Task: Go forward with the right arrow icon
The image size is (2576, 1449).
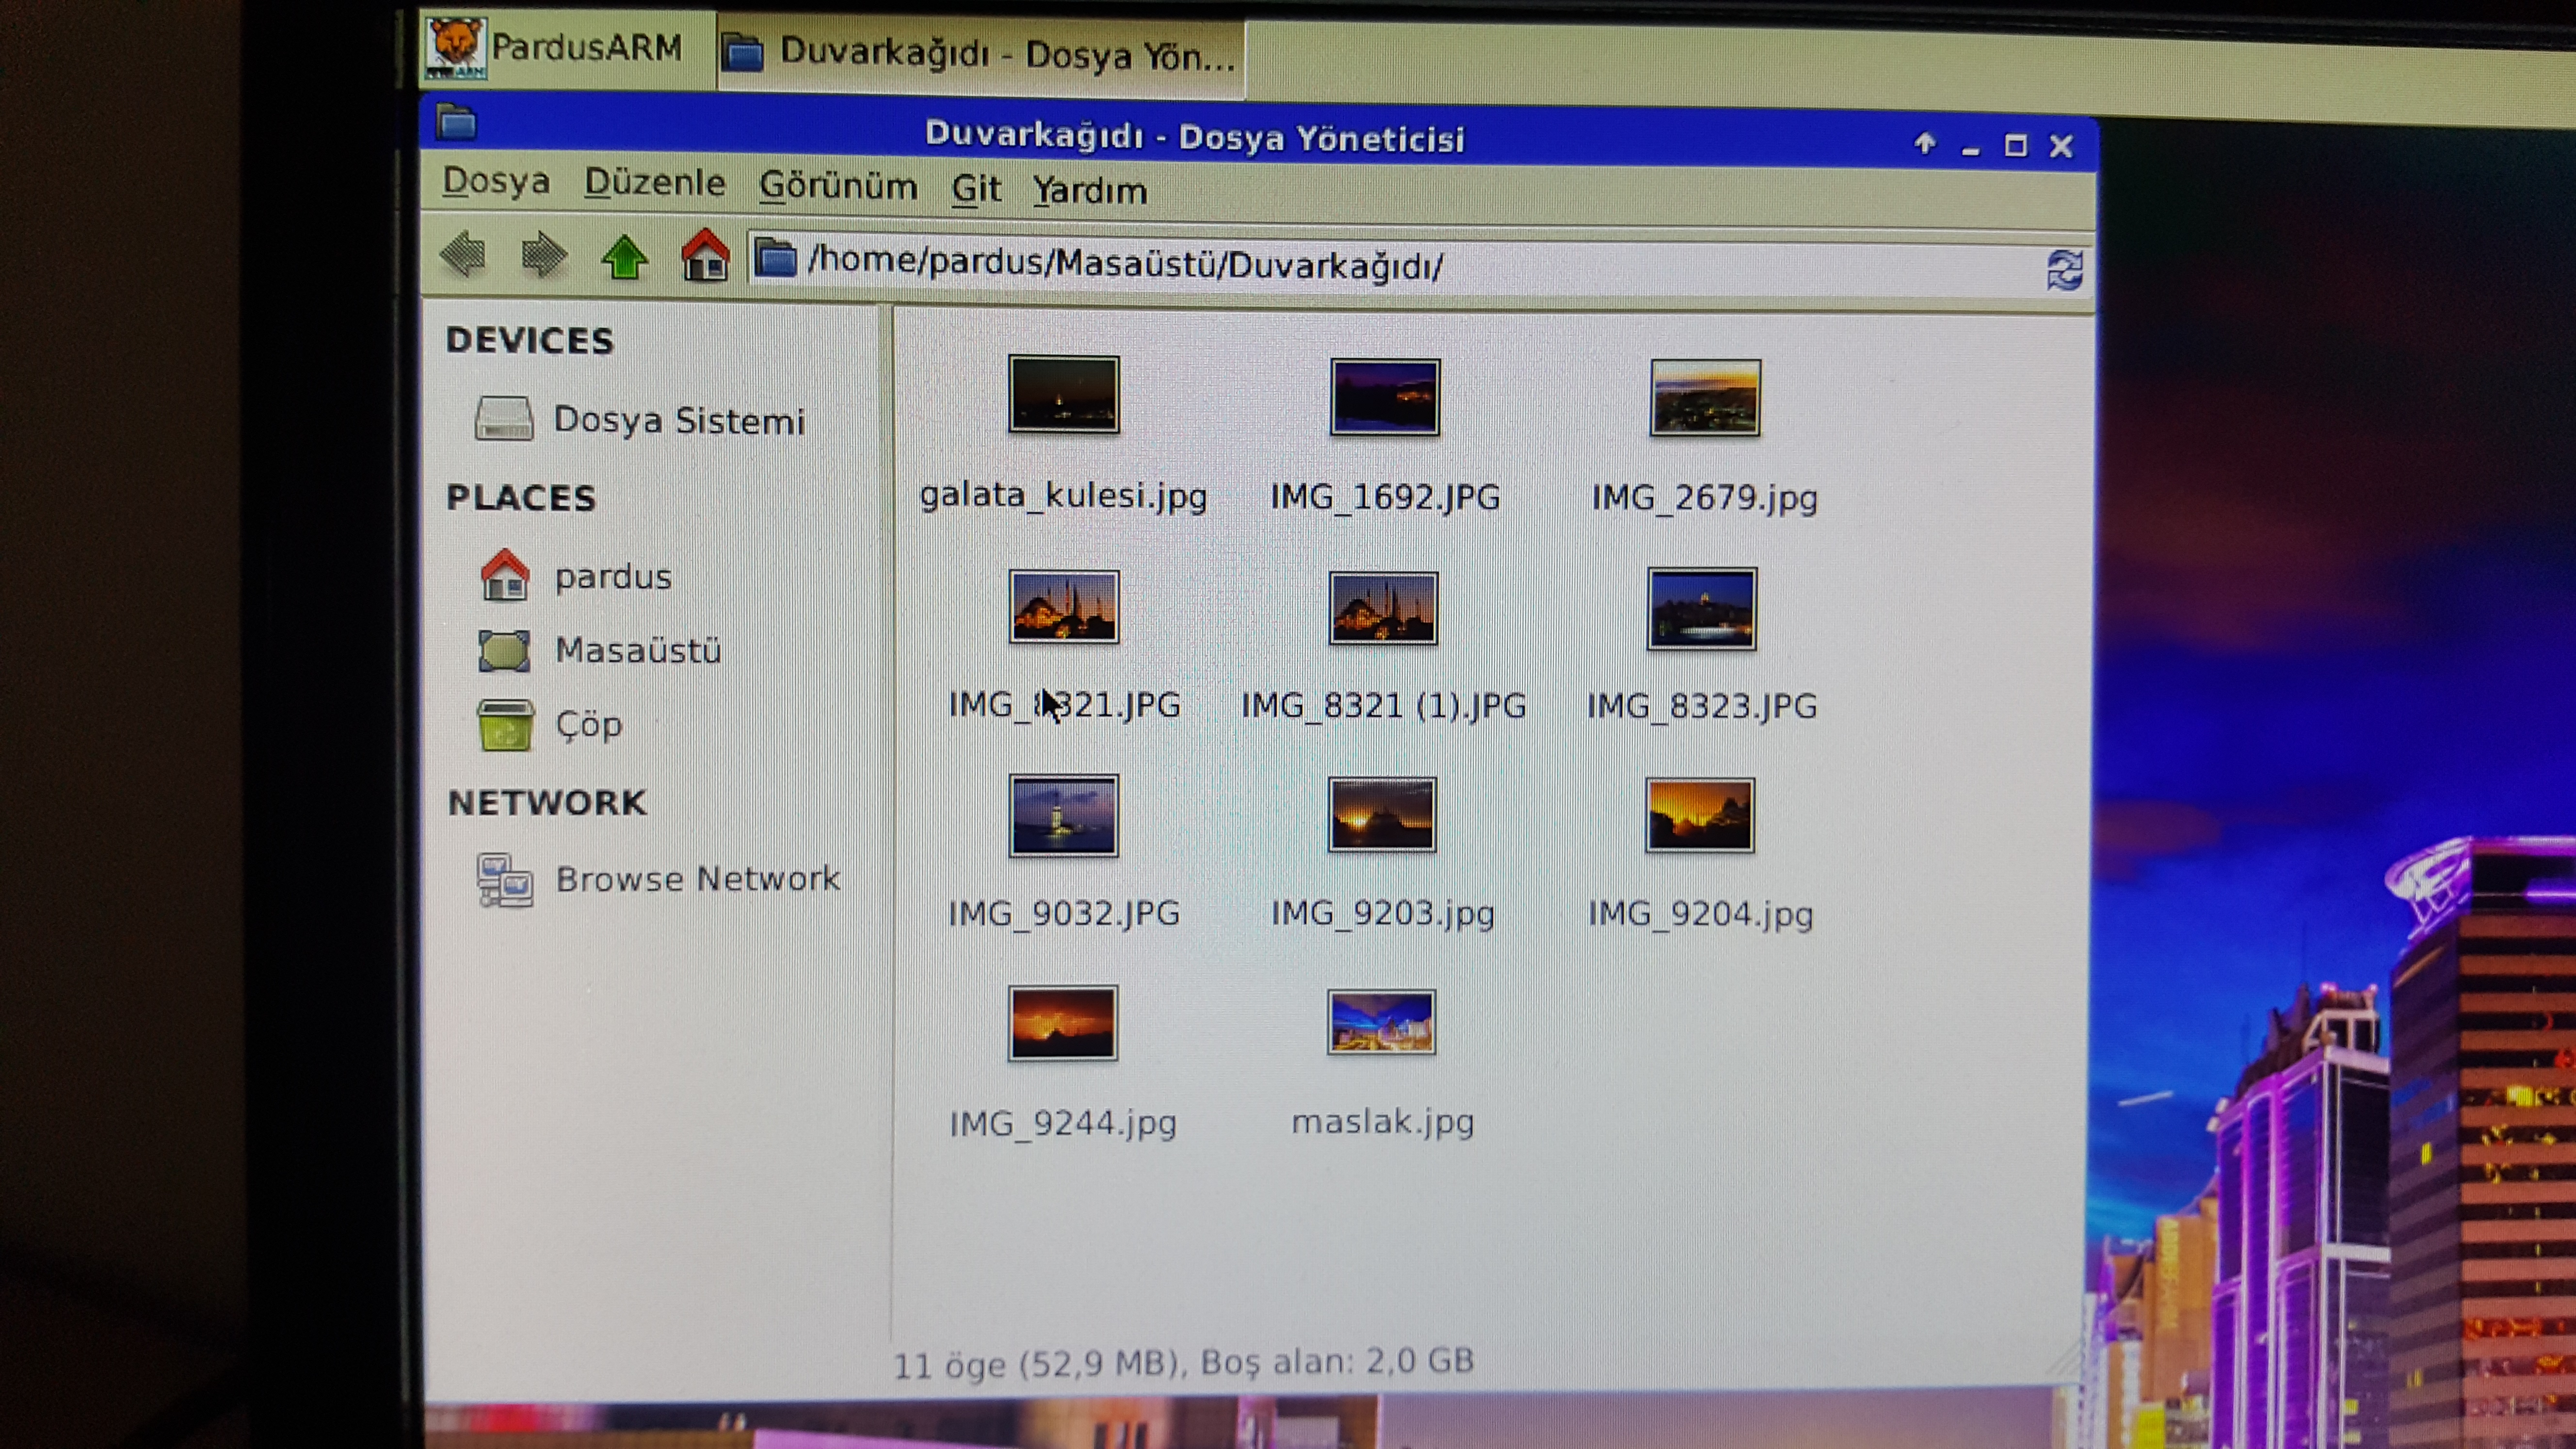Action: [x=544, y=255]
